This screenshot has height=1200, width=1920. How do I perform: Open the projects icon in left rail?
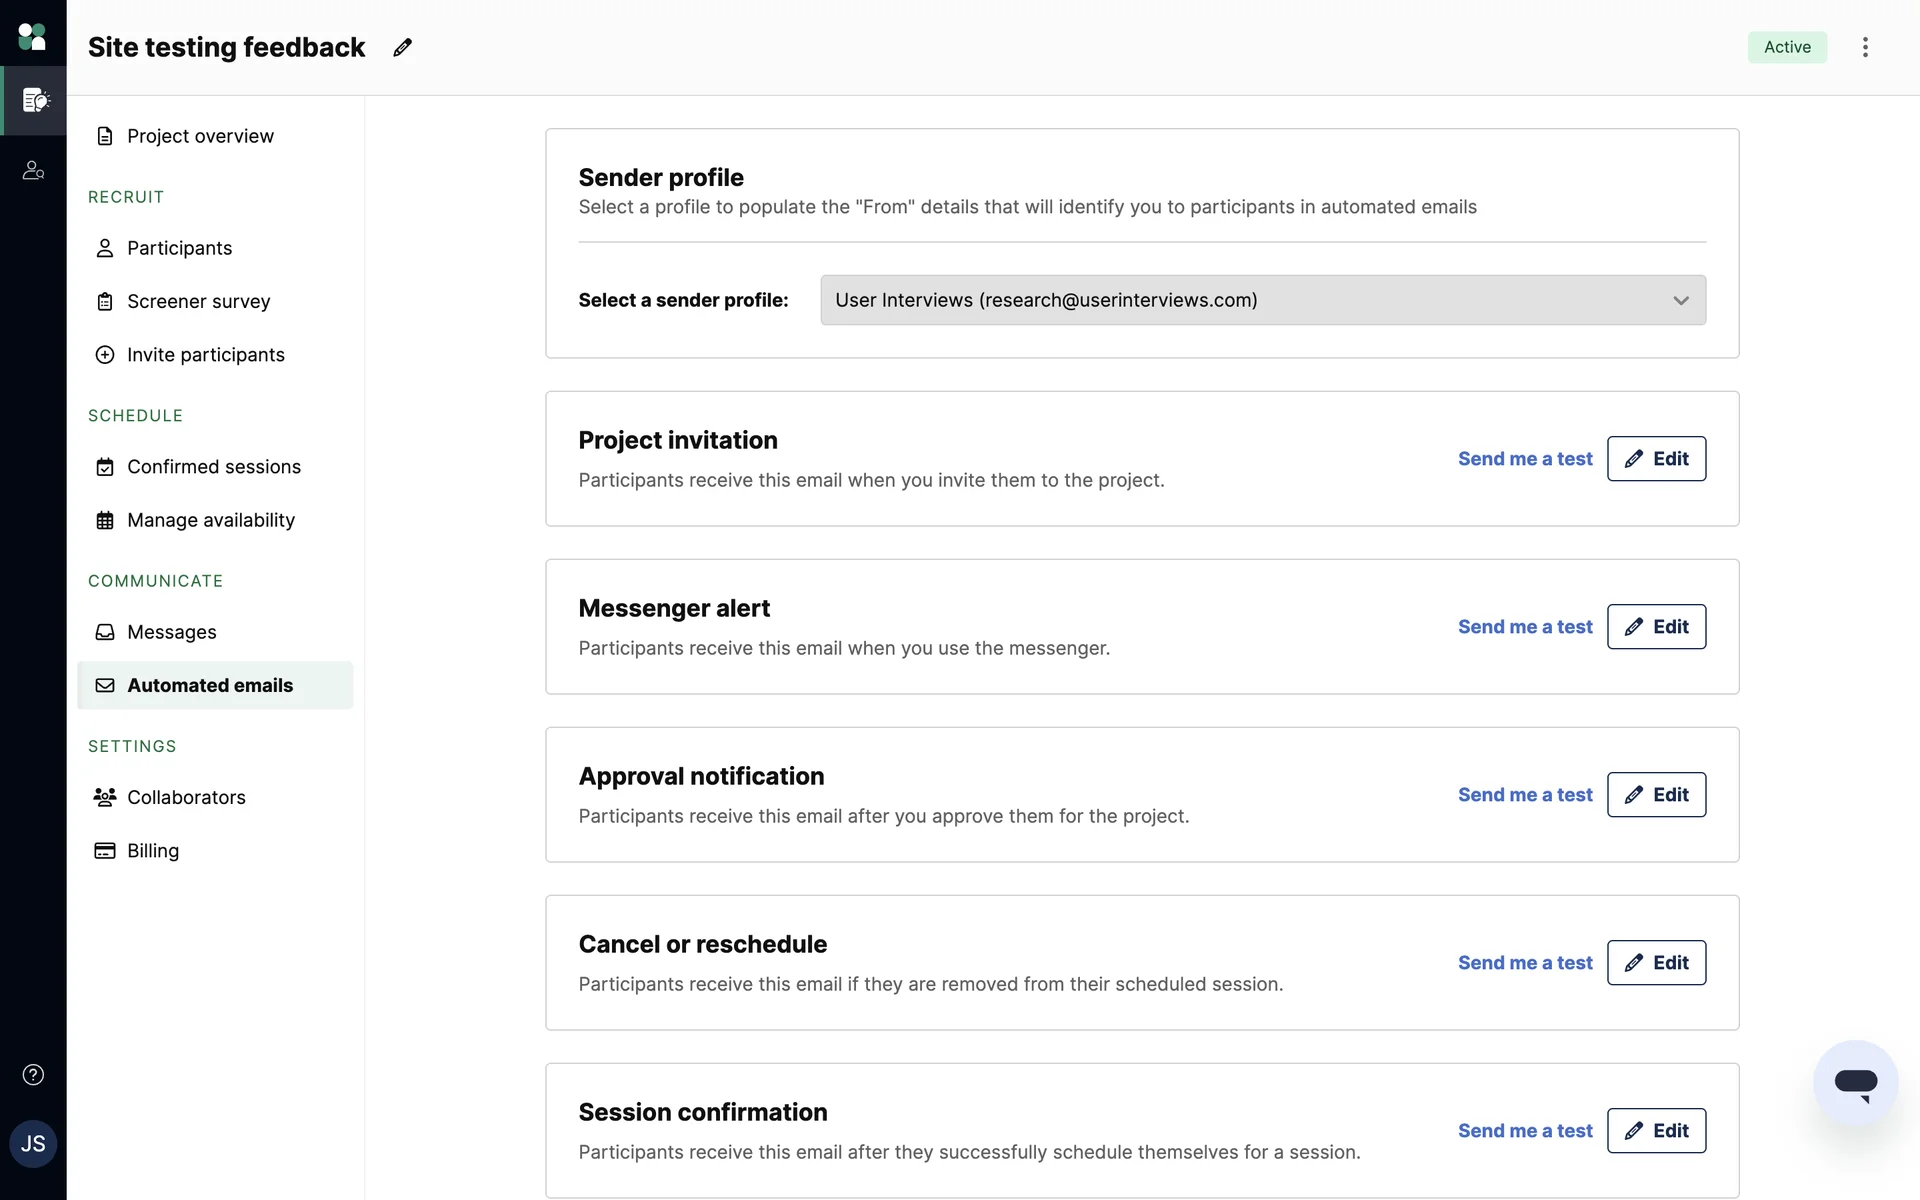[35, 100]
